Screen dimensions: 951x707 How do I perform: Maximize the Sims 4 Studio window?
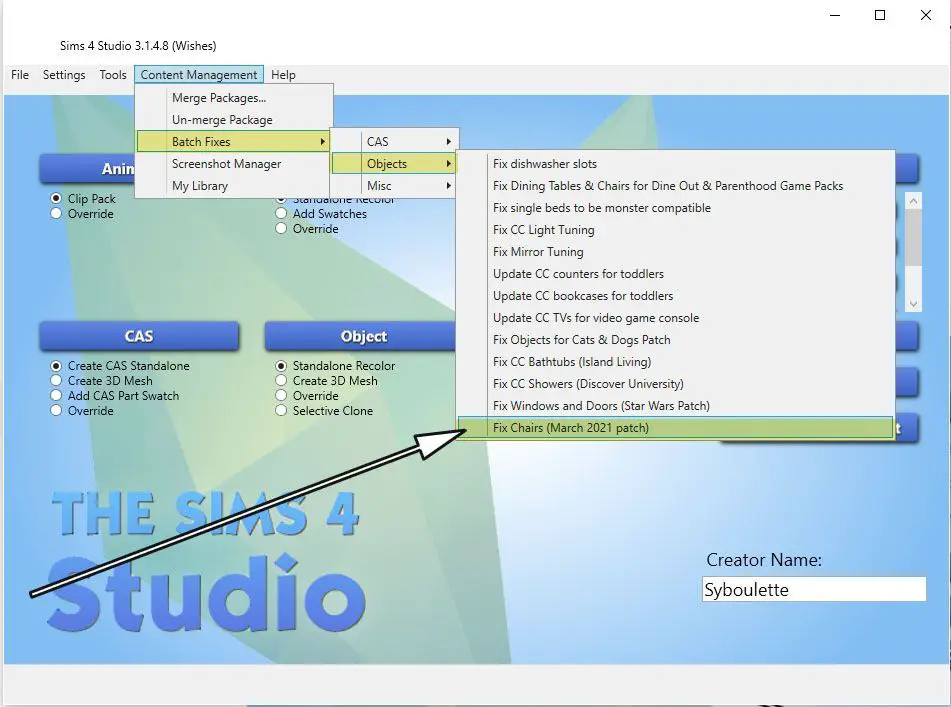(x=880, y=15)
